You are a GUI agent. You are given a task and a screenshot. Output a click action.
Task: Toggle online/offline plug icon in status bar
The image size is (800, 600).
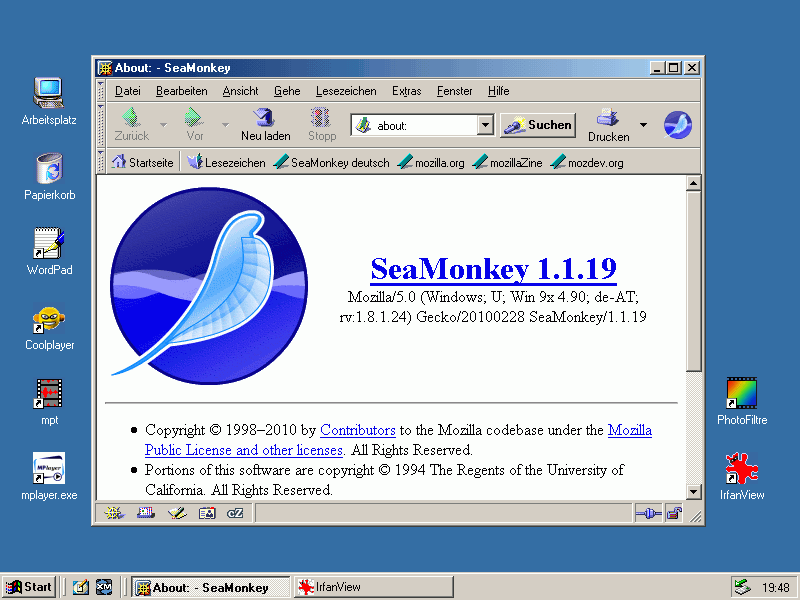(648, 514)
